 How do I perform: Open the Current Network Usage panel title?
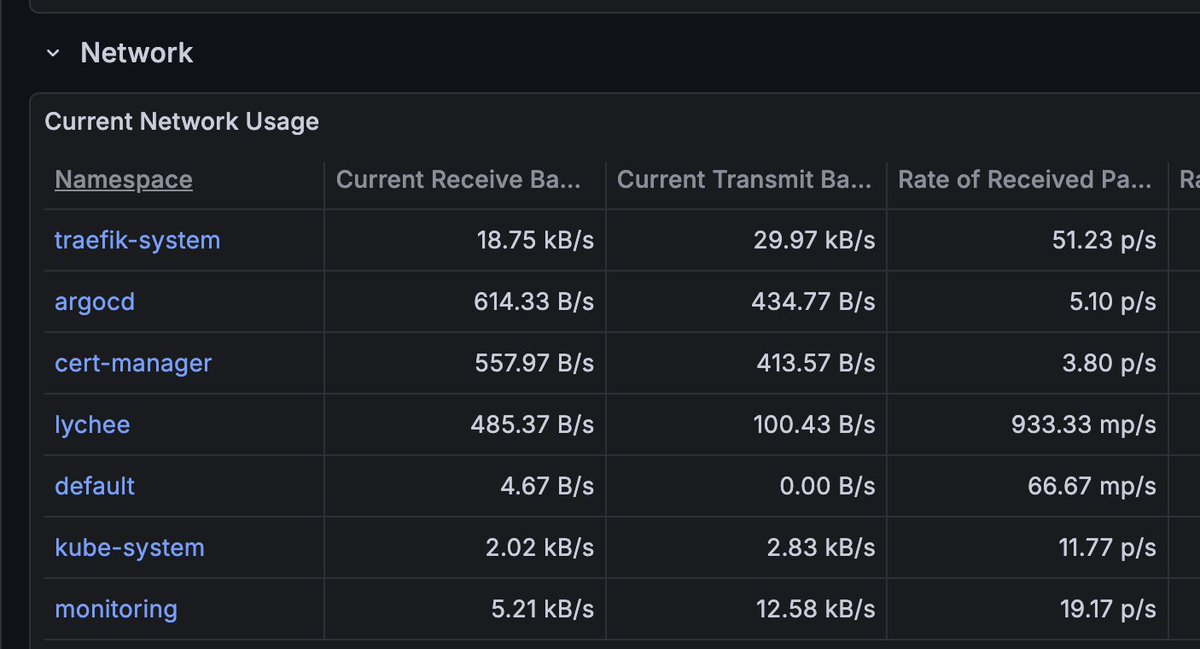pyautogui.click(x=182, y=122)
